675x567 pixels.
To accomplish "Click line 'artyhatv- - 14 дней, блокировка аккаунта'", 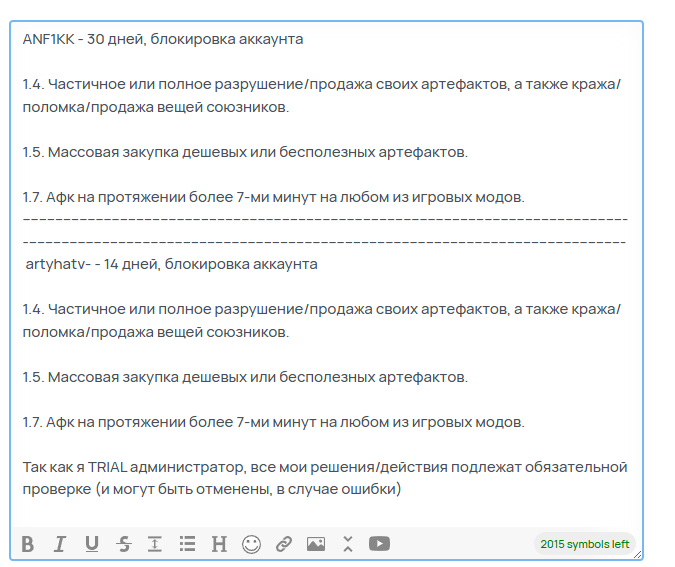I will 171,264.
